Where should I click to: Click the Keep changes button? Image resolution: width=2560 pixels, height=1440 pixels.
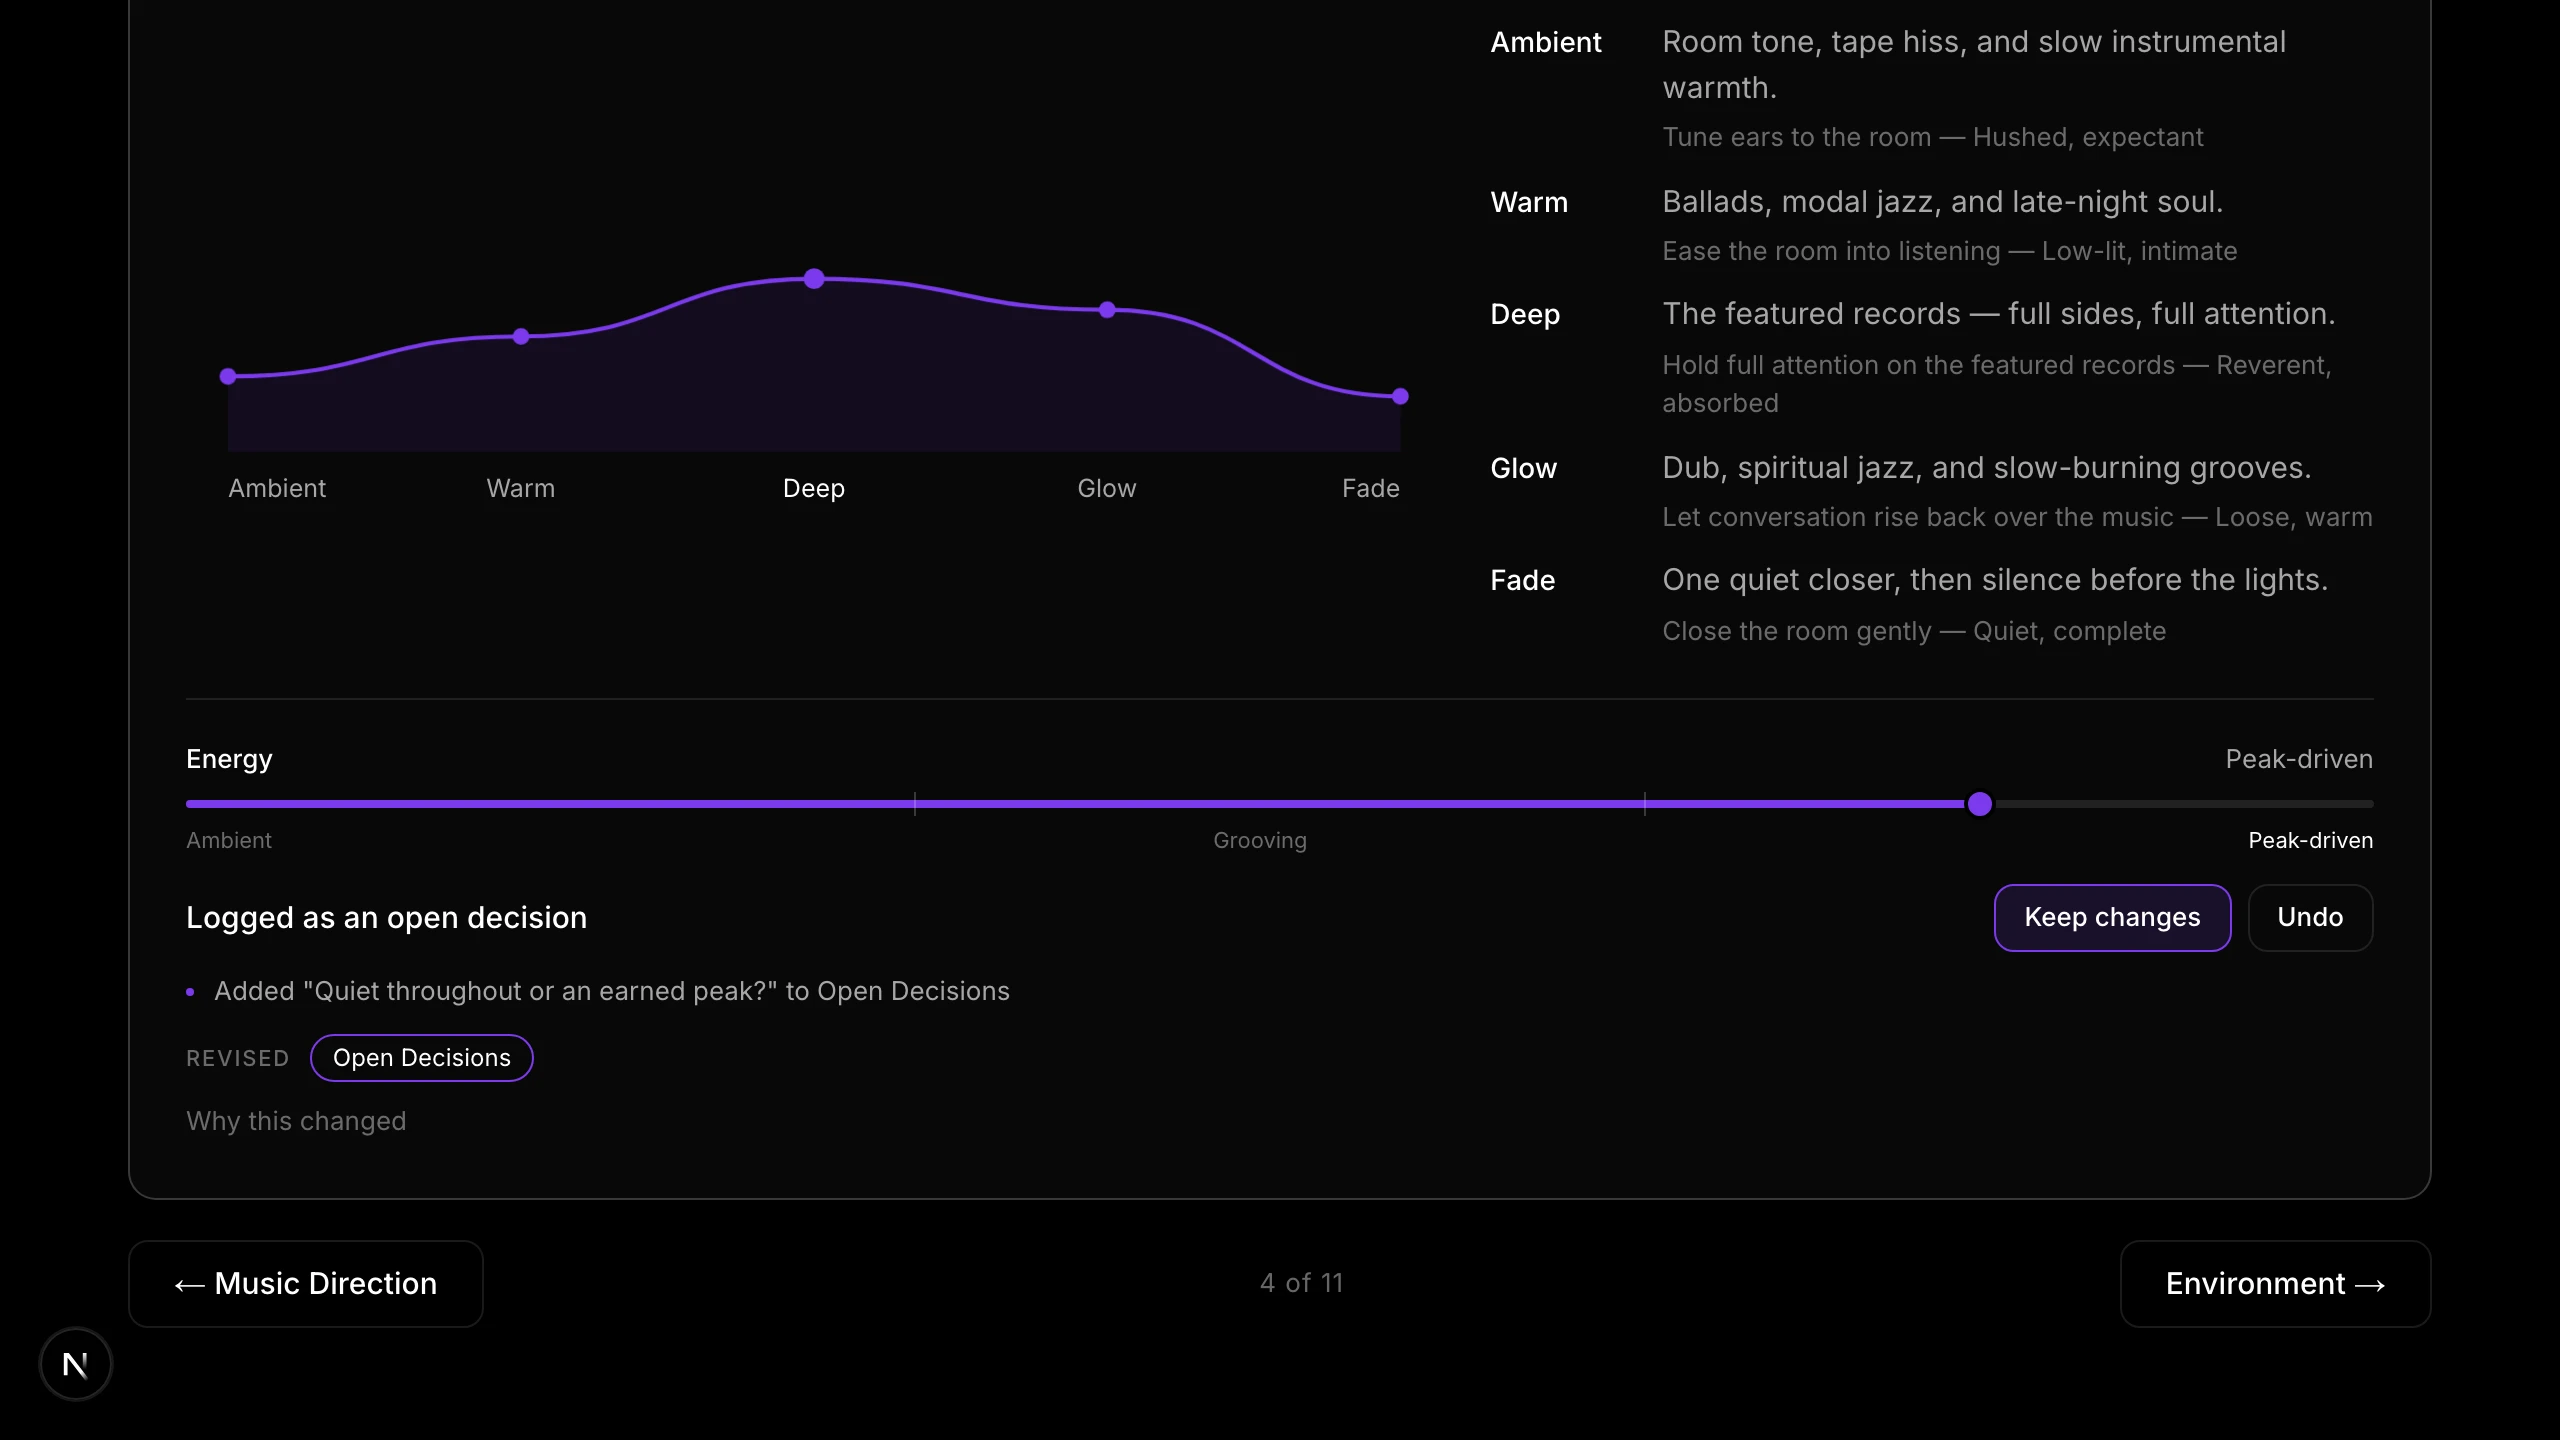point(2112,917)
